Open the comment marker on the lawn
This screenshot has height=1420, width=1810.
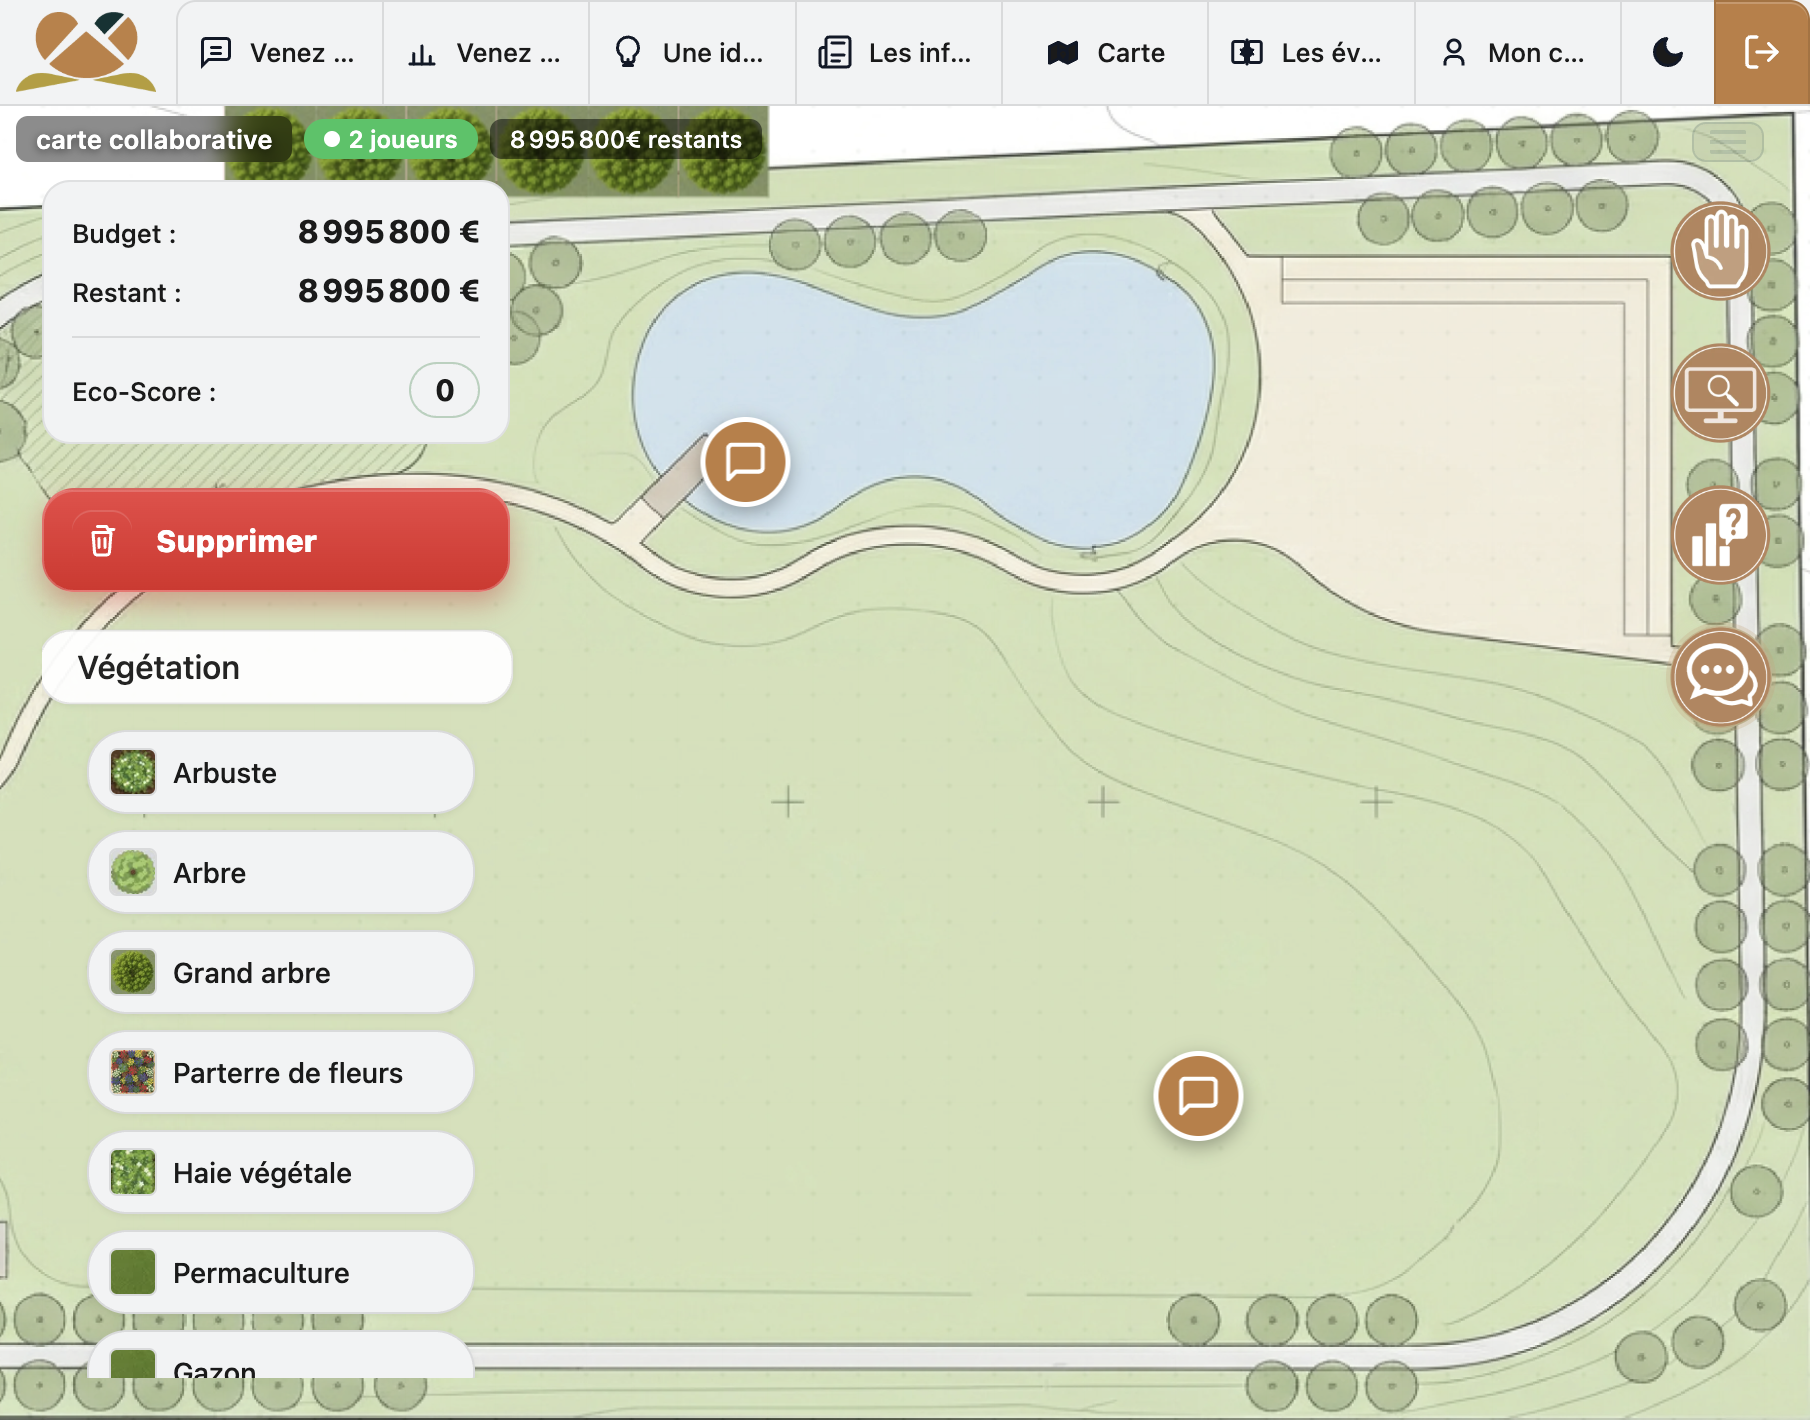[1198, 1096]
